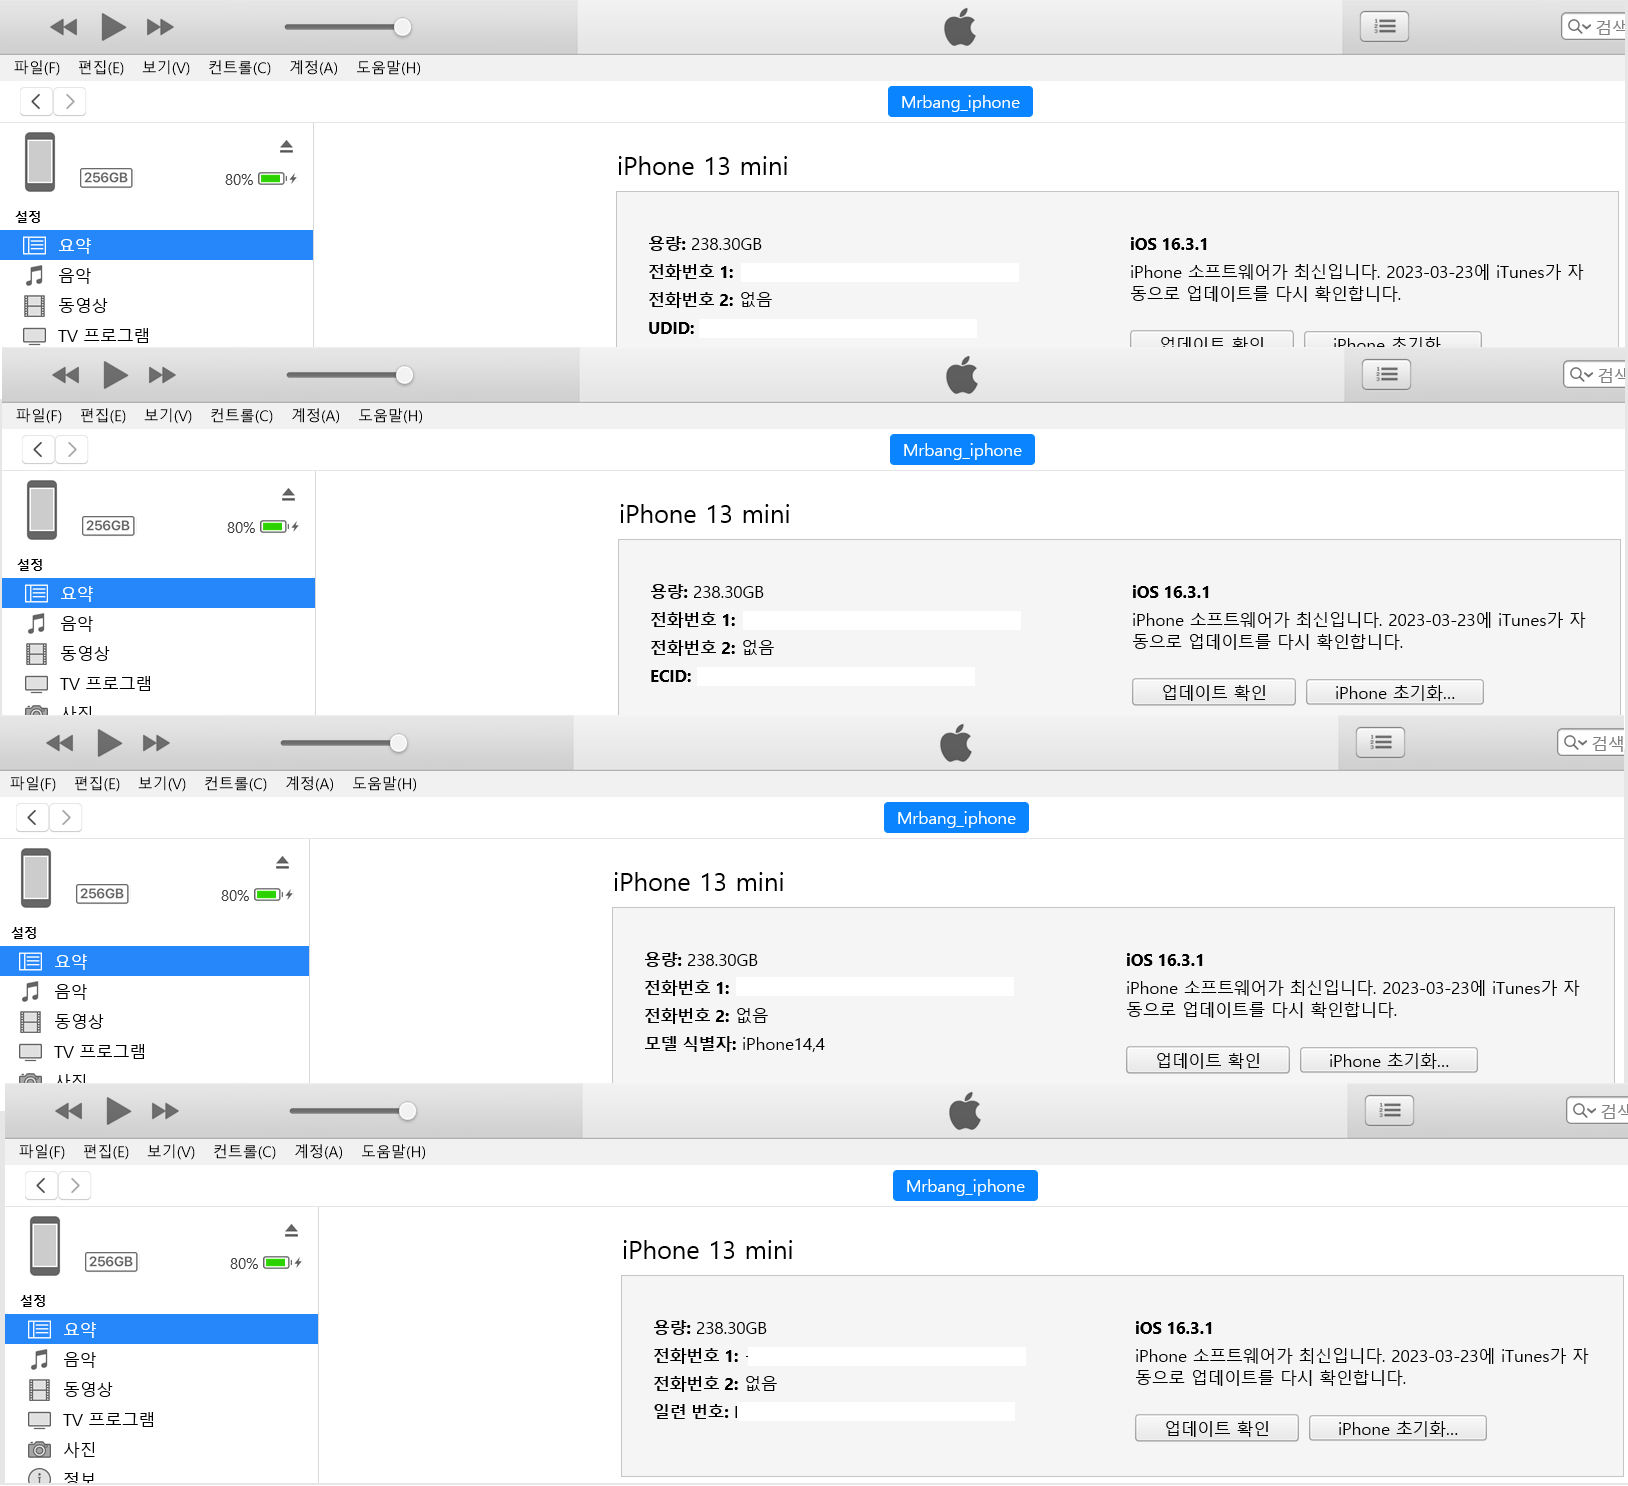Go forward using the arrow in UDID window
1628x1486 pixels.
point(70,101)
